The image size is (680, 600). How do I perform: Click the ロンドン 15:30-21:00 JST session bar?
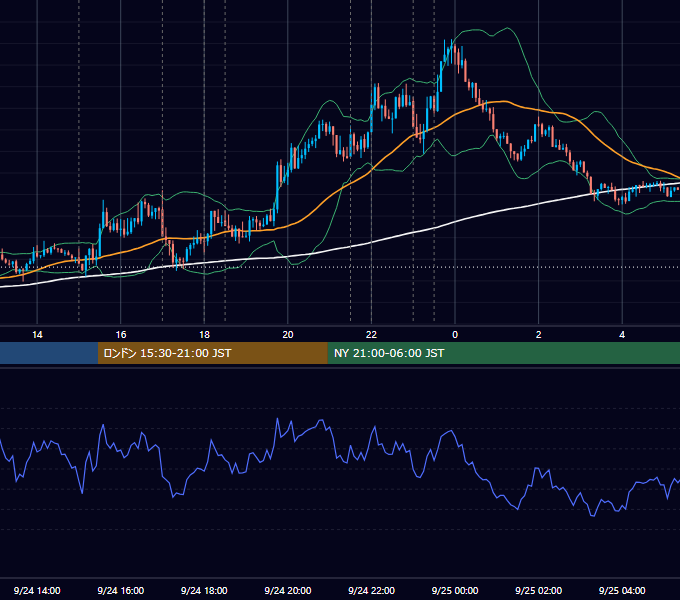point(212,353)
